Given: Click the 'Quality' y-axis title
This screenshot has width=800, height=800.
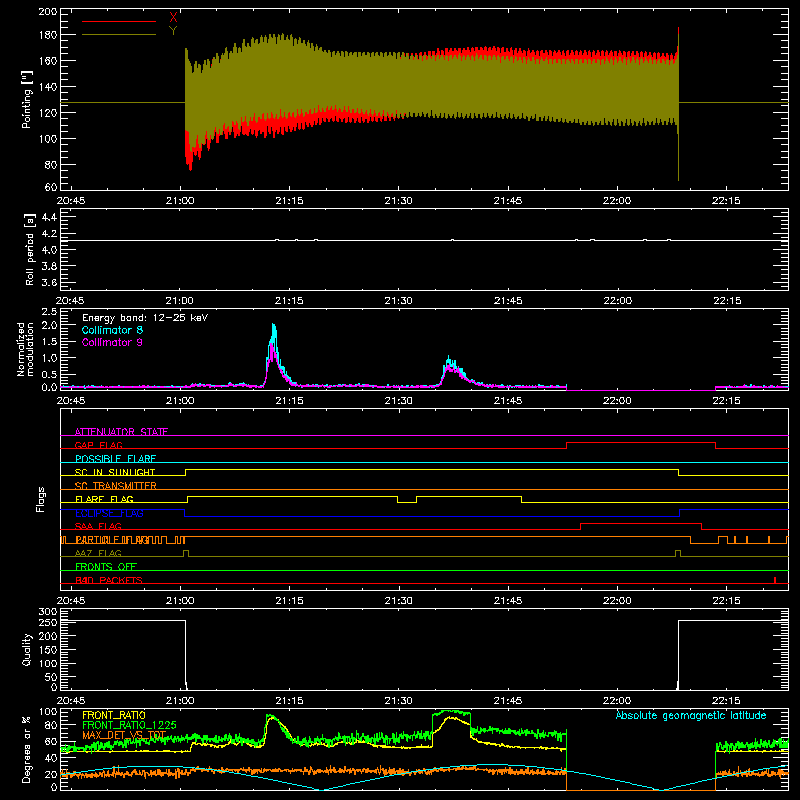Looking at the screenshot, I should tap(27, 649).
